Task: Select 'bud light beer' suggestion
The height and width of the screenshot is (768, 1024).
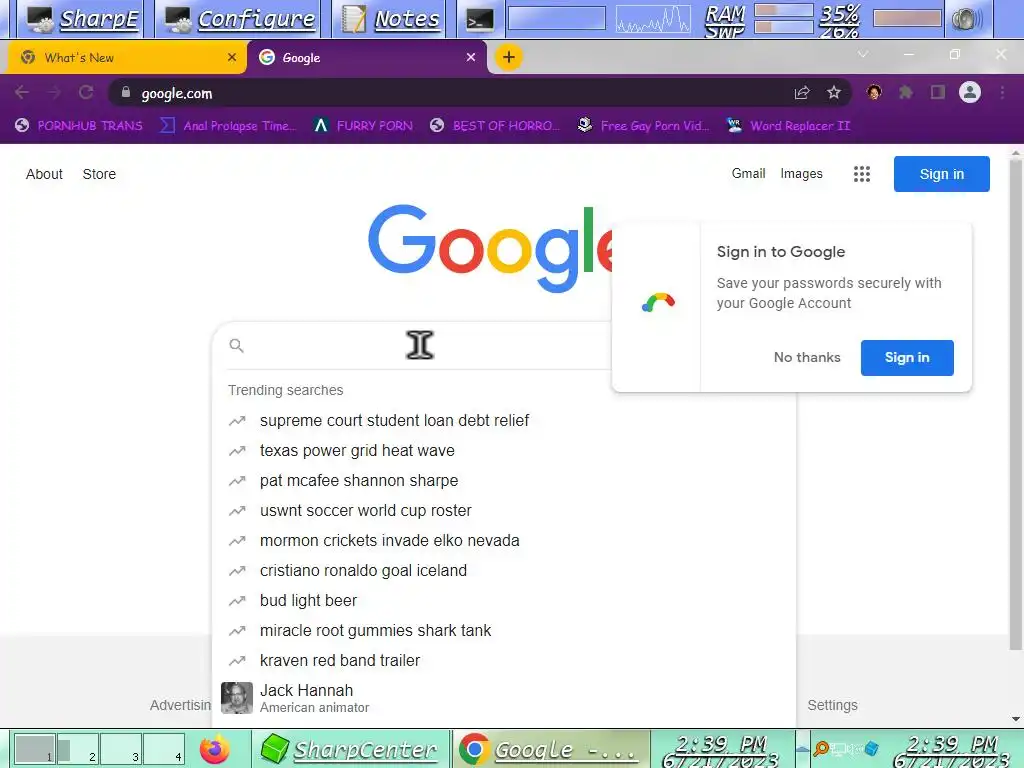Action: [x=308, y=601]
